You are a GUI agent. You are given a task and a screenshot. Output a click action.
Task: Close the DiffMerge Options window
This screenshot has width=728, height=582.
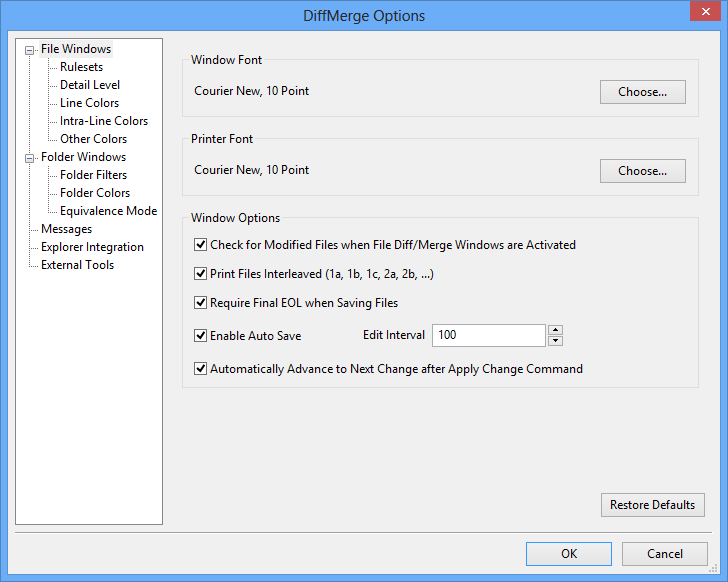coord(705,11)
